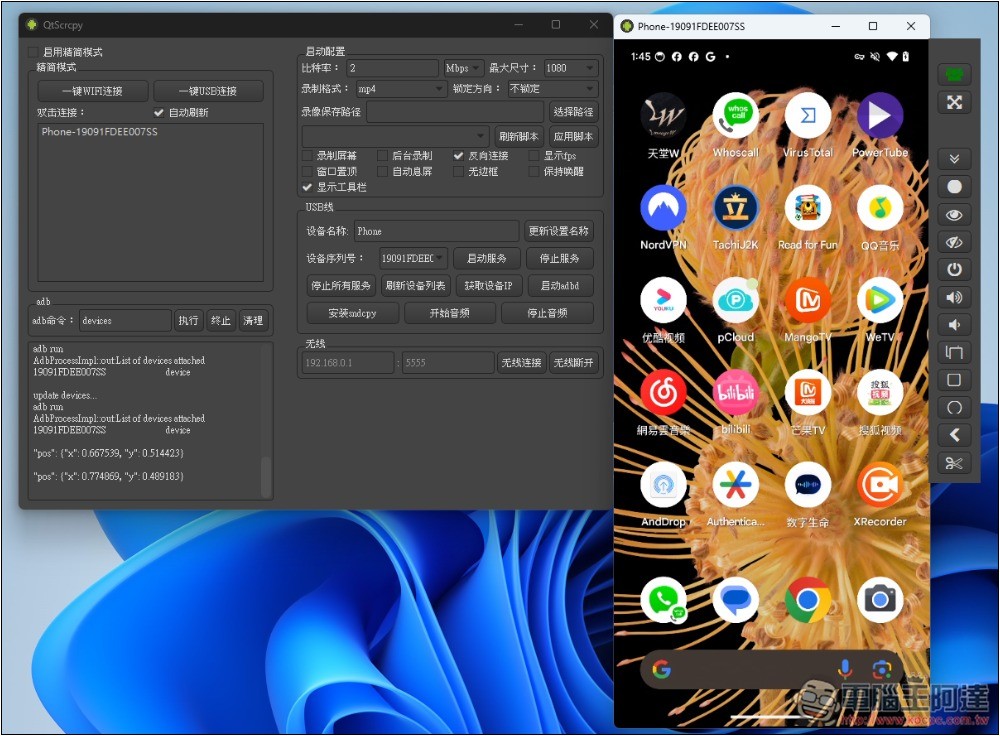Open the 锁定方向 不锁定 dropdown
Image resolution: width=1000 pixels, height=736 pixels.
(553, 89)
